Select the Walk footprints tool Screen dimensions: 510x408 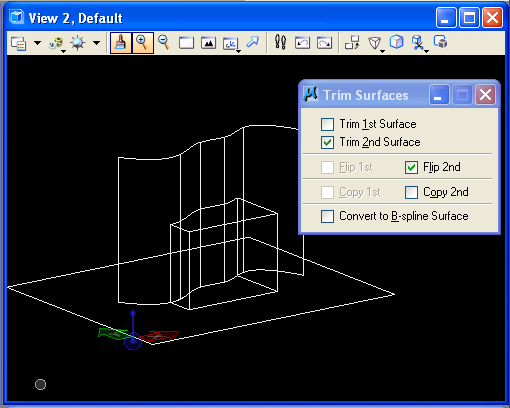(280, 43)
